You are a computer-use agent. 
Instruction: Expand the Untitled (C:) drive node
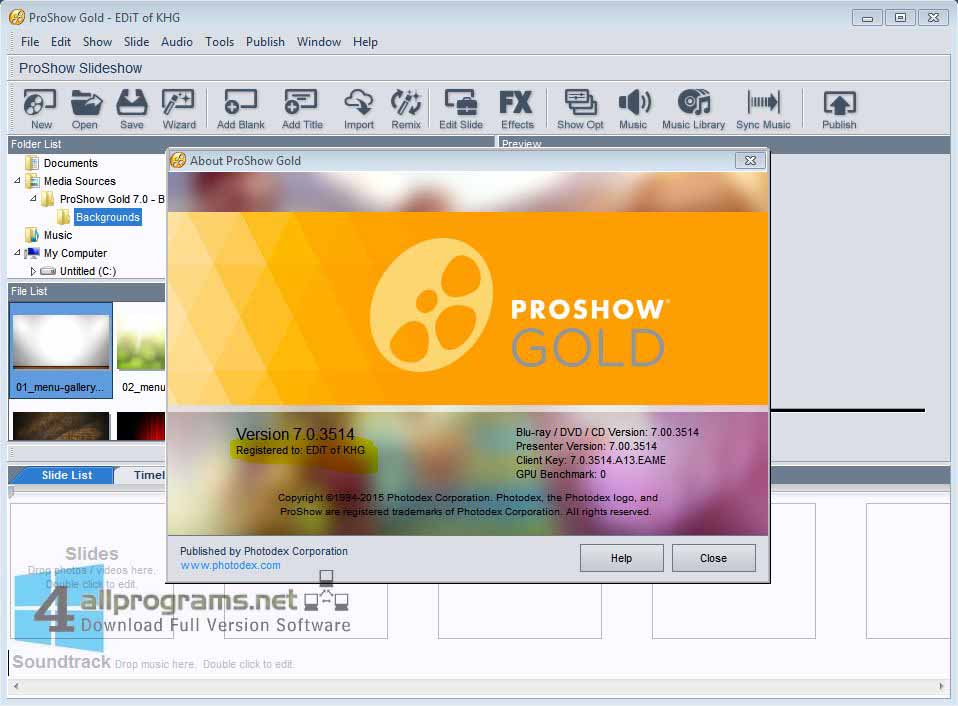(x=33, y=271)
